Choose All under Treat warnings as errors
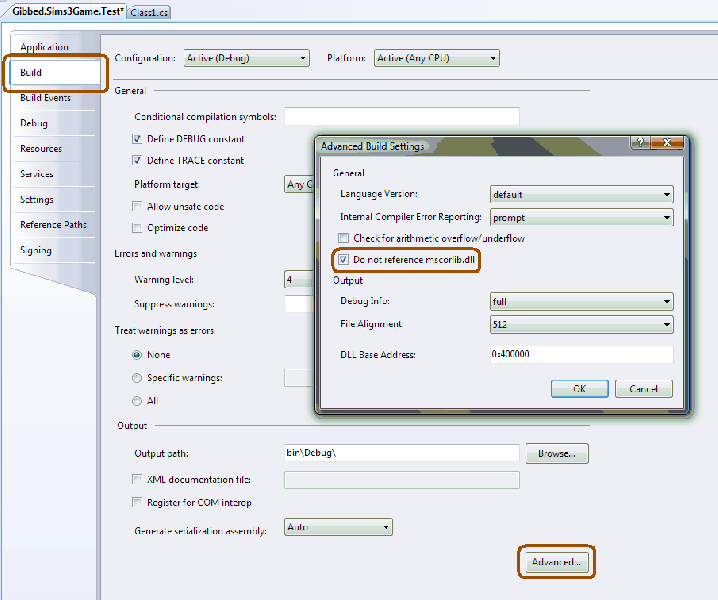This screenshot has height=600, width=718. click(138, 401)
